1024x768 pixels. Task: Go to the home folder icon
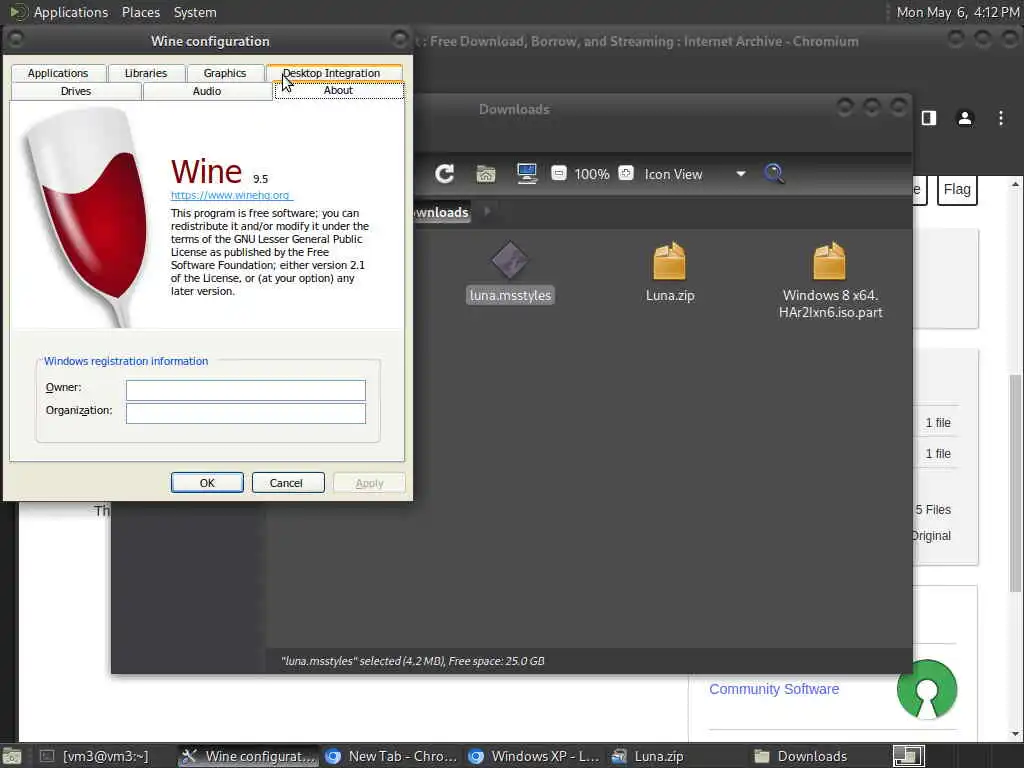click(486, 174)
